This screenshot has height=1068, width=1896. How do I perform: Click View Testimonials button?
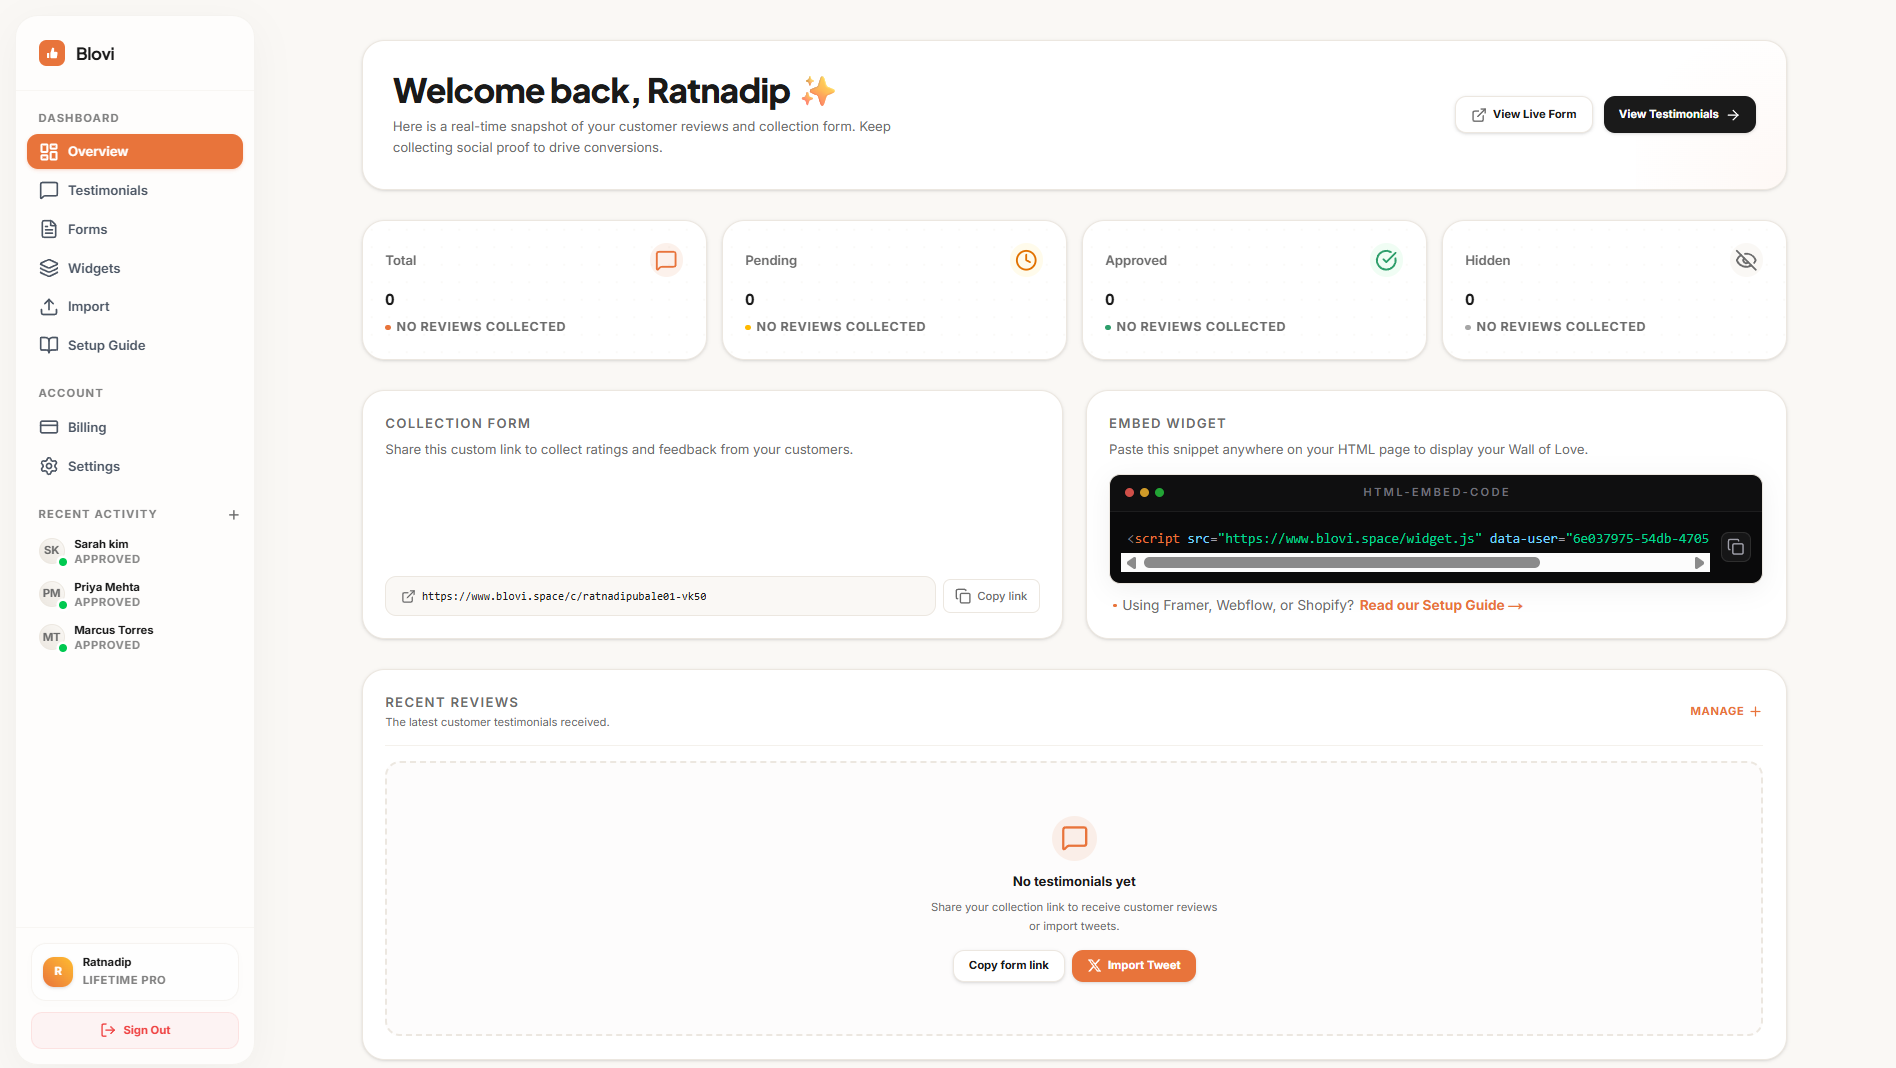point(1679,114)
